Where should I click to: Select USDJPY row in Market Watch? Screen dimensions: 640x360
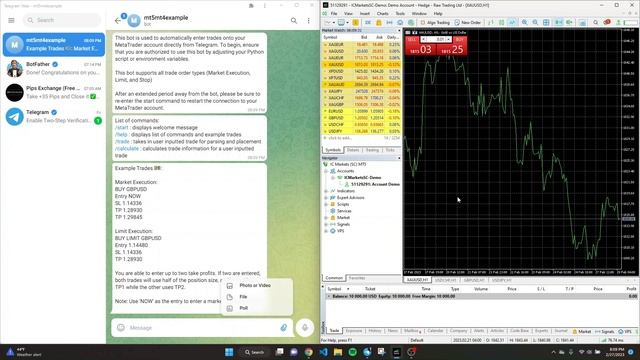click(361, 131)
